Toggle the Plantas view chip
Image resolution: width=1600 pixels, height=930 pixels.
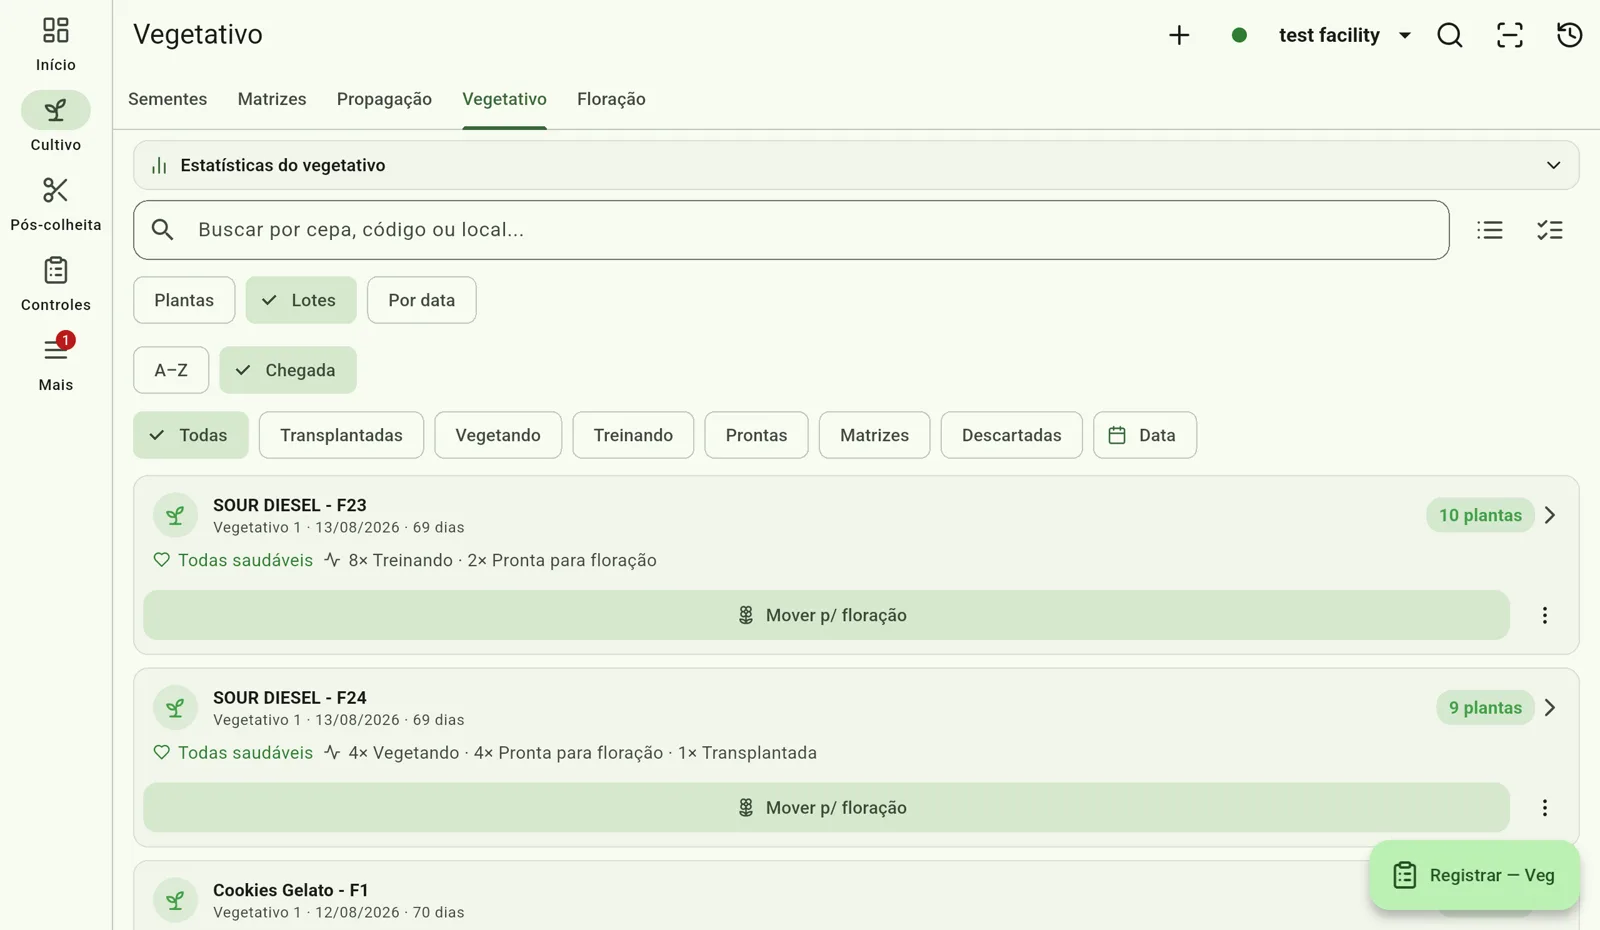click(184, 300)
